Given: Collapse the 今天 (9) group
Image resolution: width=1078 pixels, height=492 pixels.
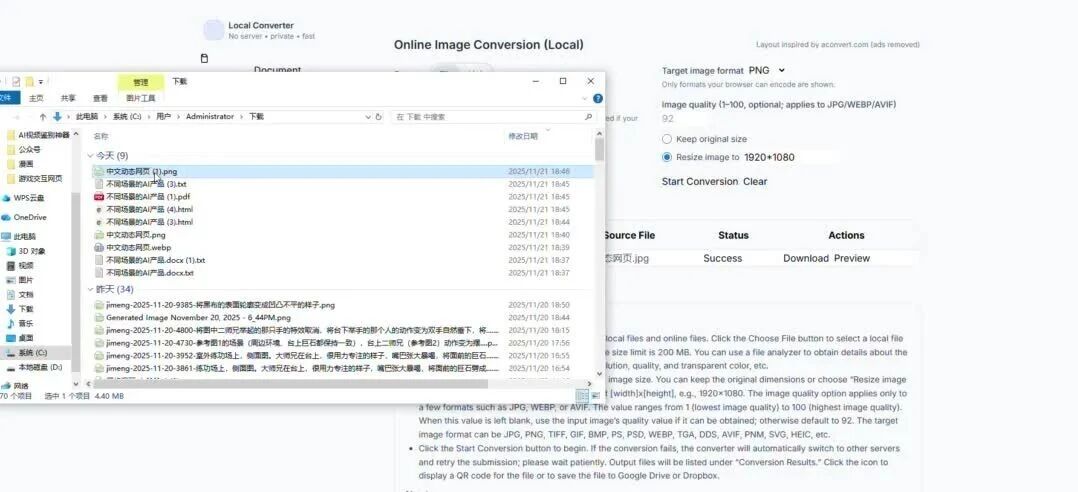Looking at the screenshot, I should tap(91, 156).
